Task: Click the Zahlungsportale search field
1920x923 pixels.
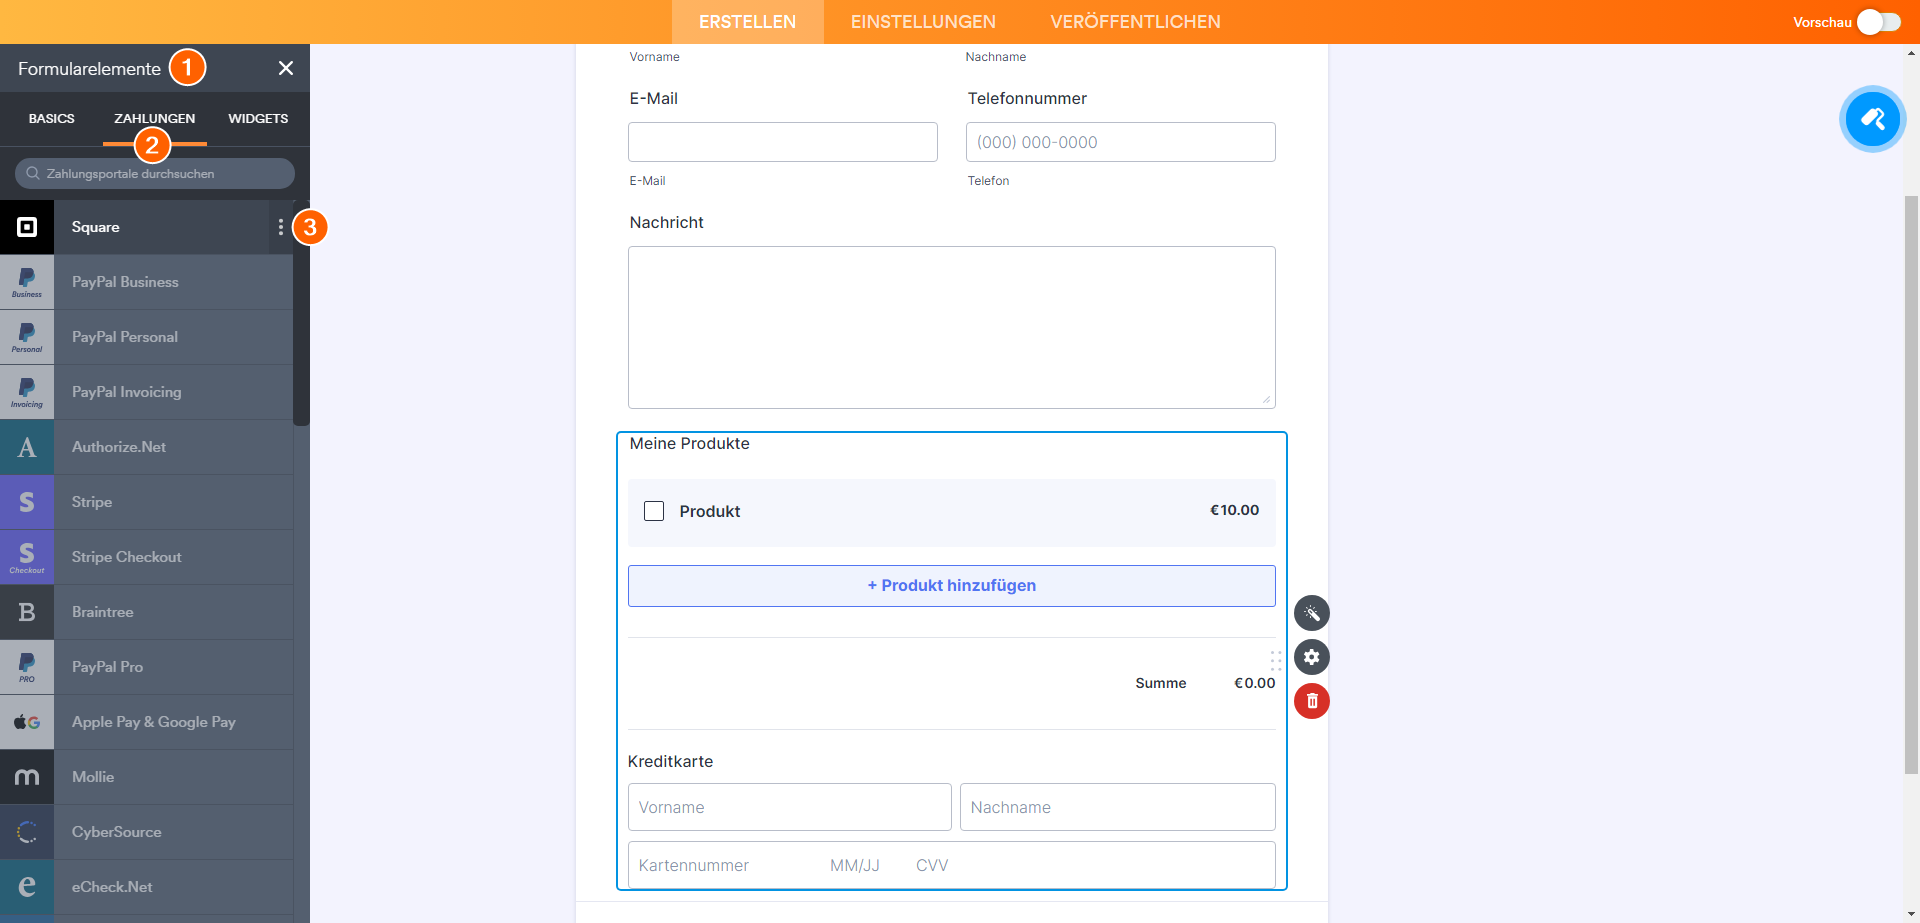Action: click(160, 173)
